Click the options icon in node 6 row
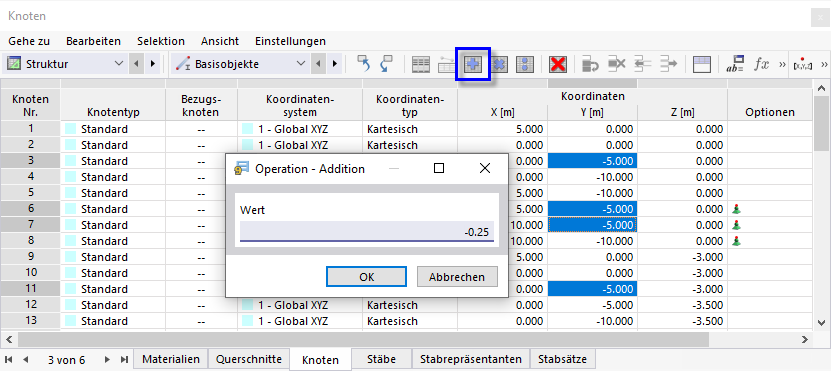Viewport: 831px width, 371px height. point(736,209)
